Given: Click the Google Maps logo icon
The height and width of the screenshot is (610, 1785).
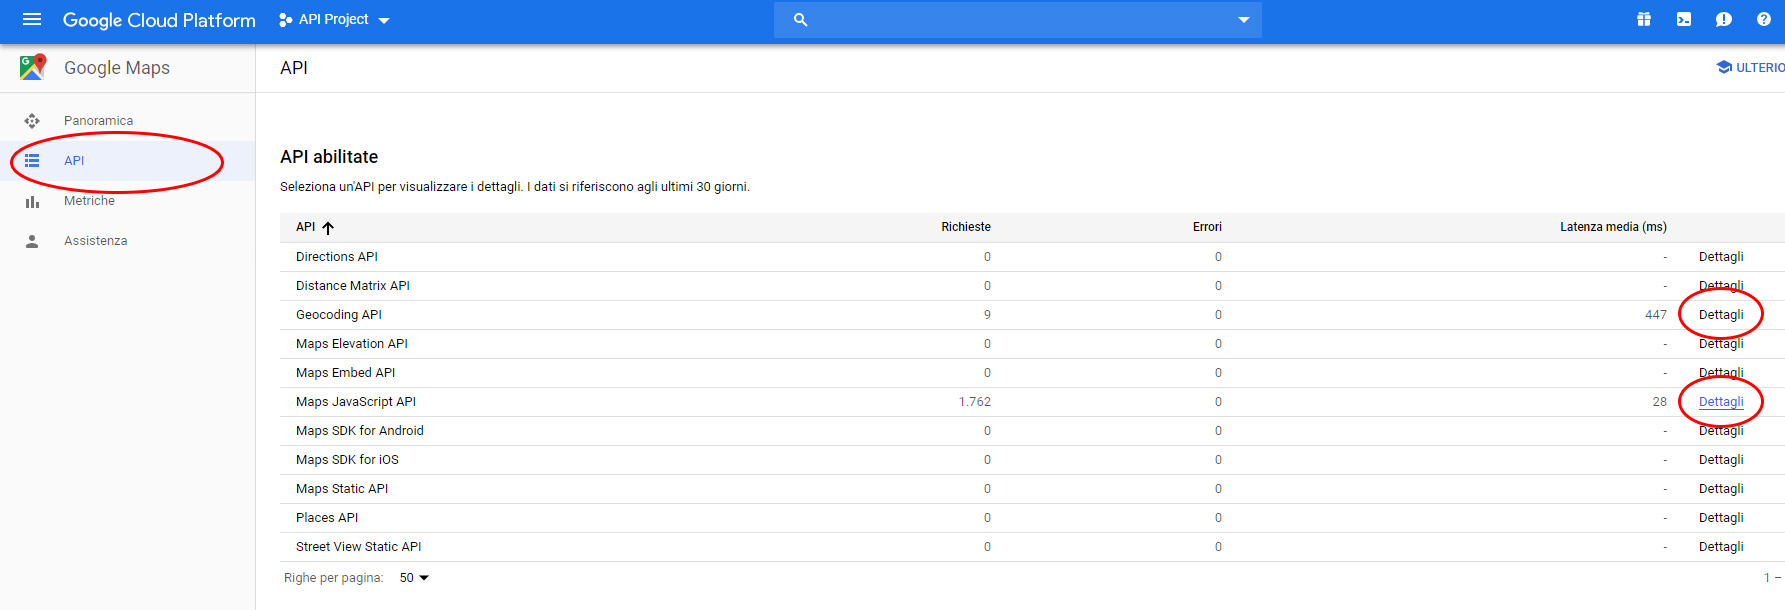Looking at the screenshot, I should pos(33,67).
